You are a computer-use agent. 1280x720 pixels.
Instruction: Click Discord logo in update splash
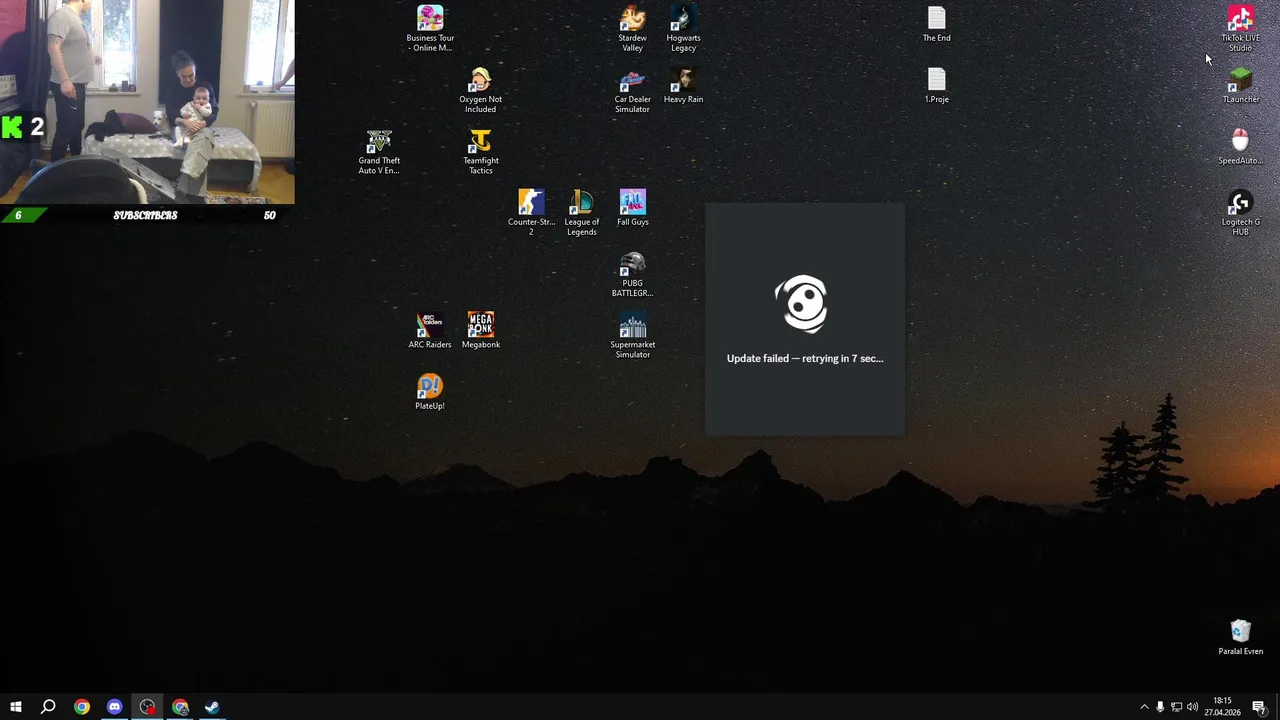[x=802, y=304]
